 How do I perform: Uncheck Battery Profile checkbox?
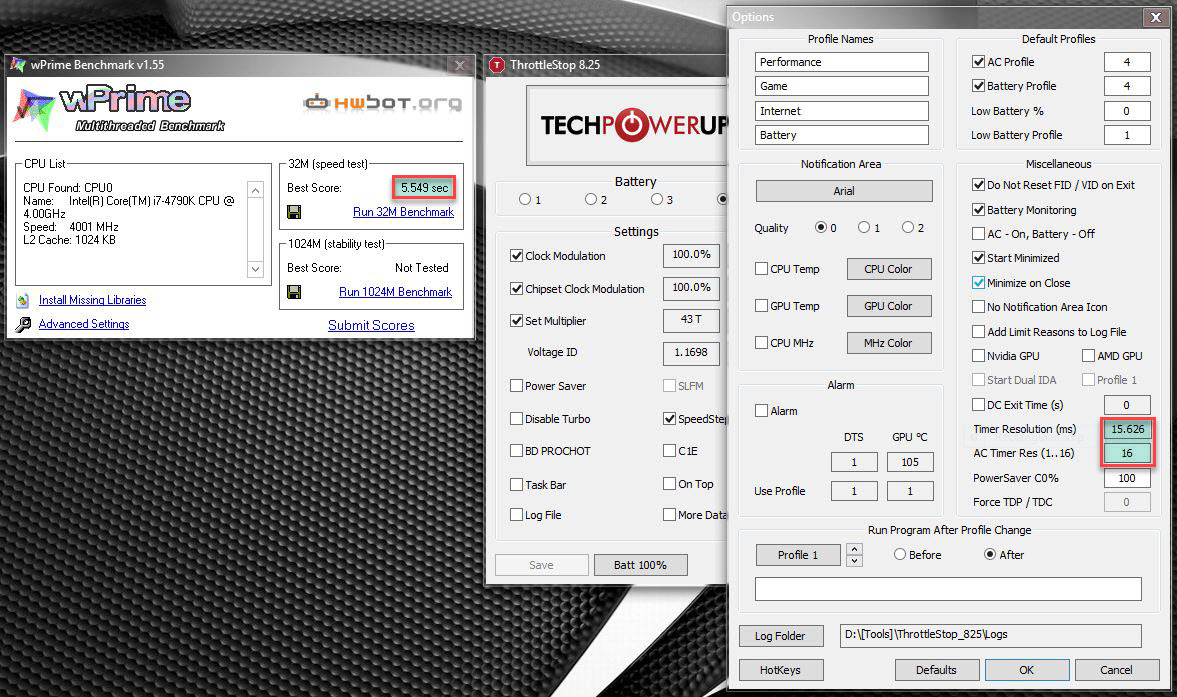click(x=978, y=86)
